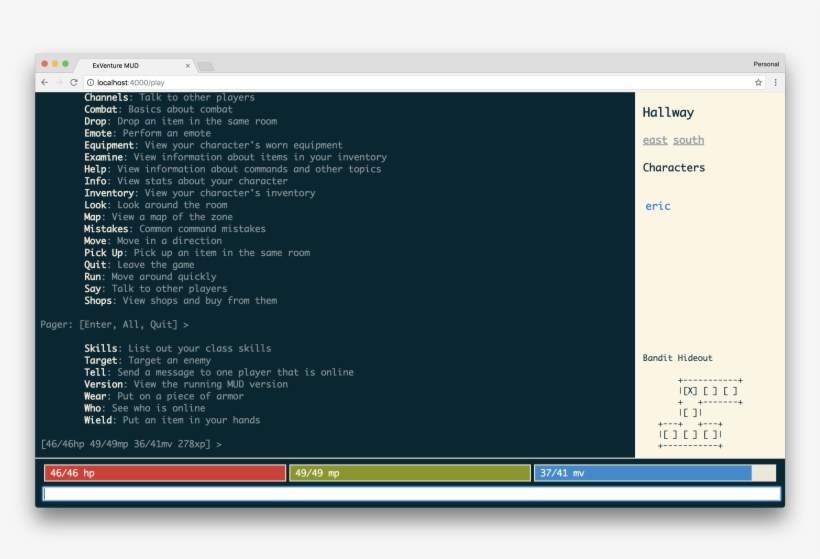The image size is (820, 559).
Task: Click the browser forward arrow
Action: 59,82
